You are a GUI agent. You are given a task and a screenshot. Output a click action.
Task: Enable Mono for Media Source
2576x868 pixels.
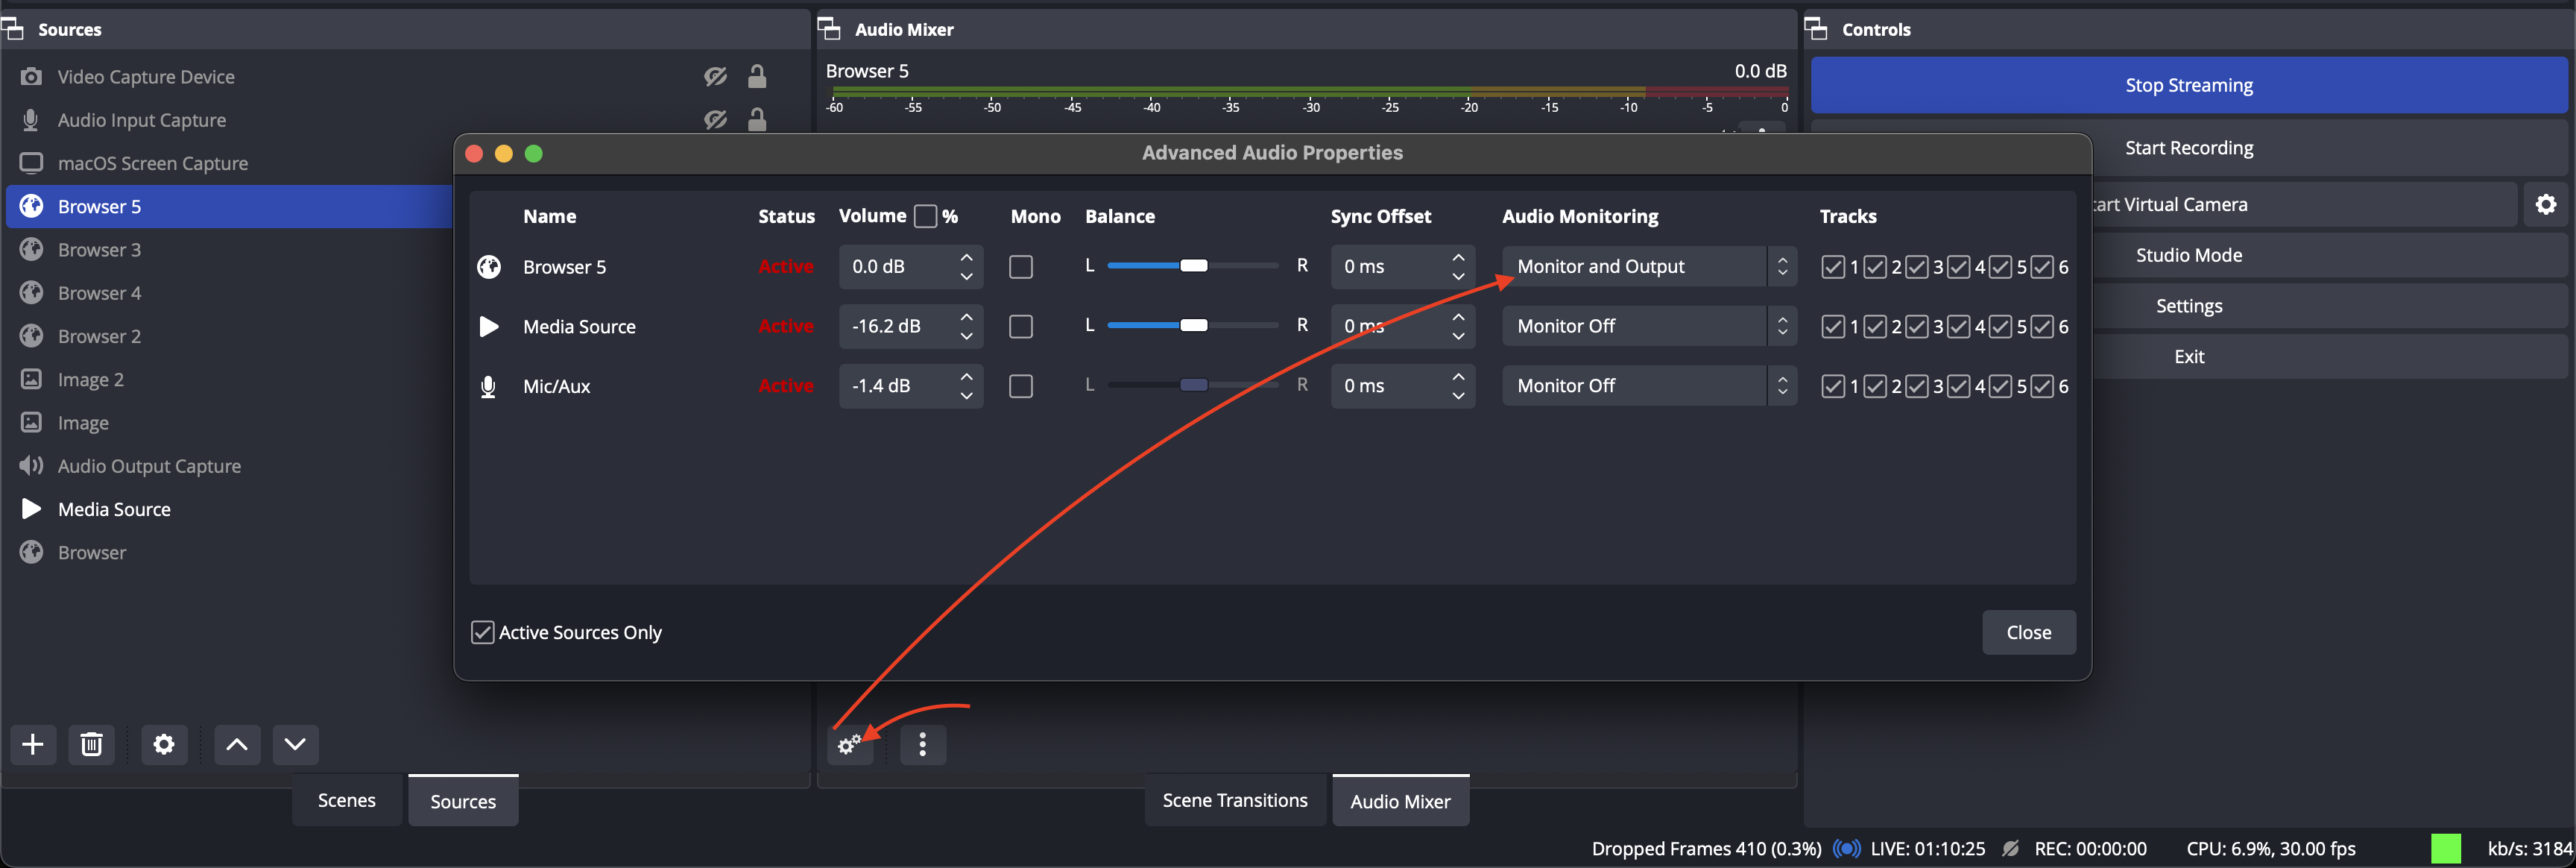click(1021, 327)
